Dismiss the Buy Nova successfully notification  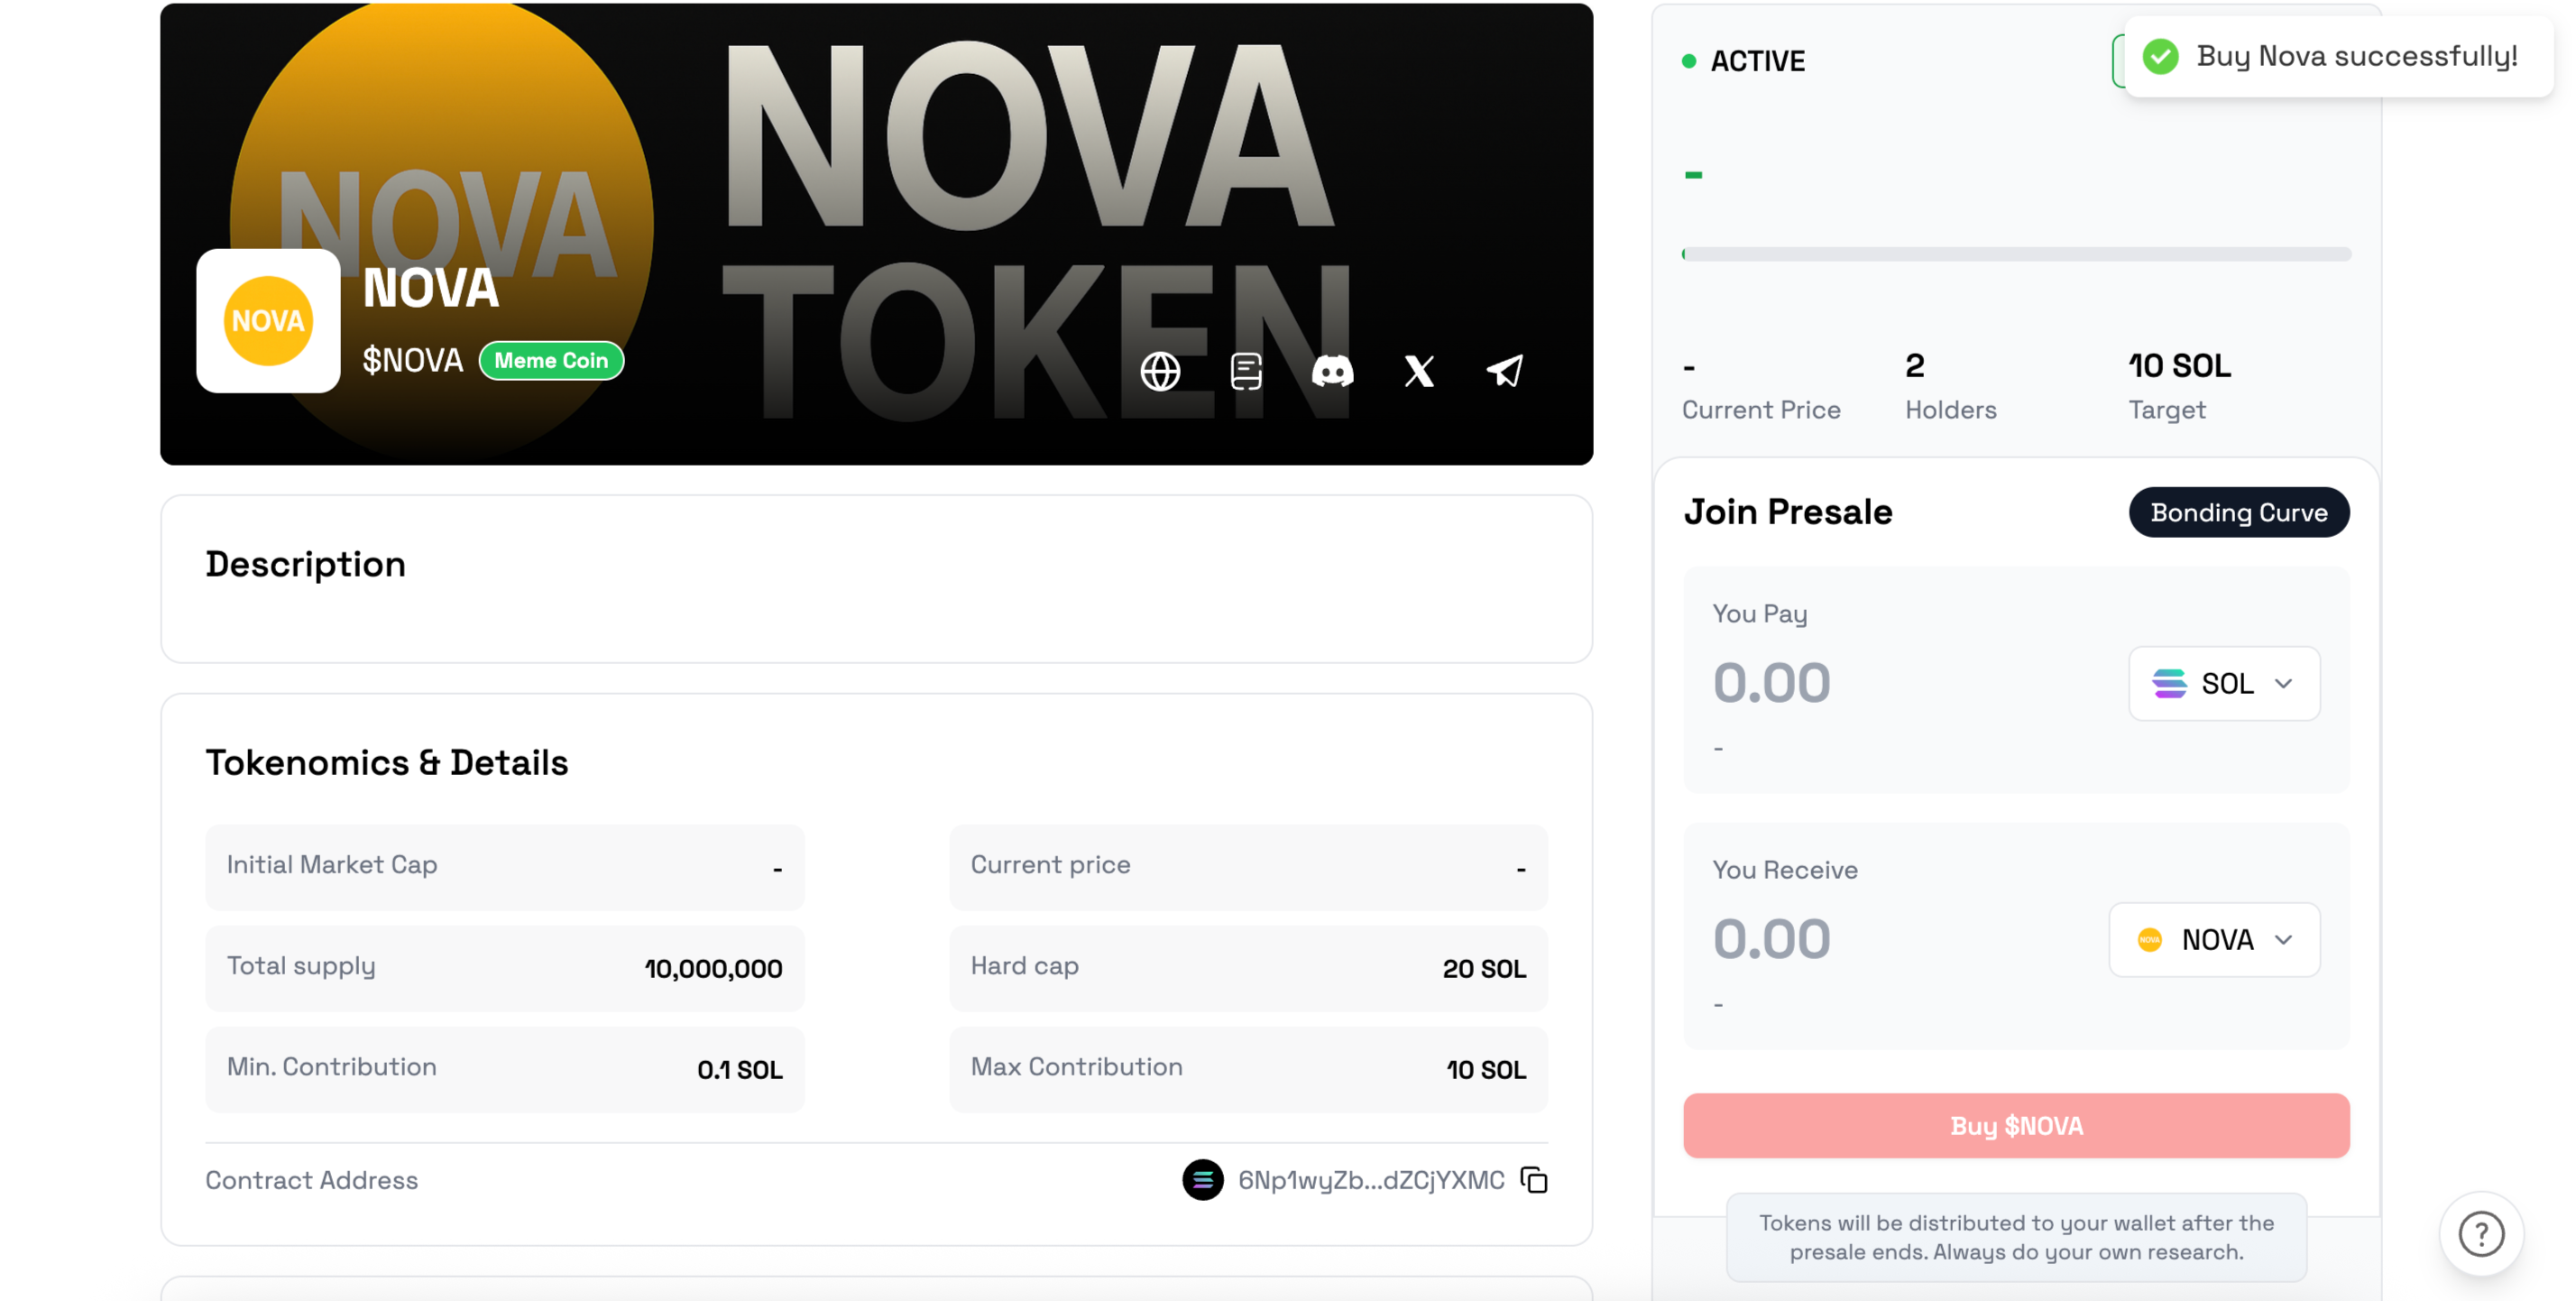click(2338, 57)
